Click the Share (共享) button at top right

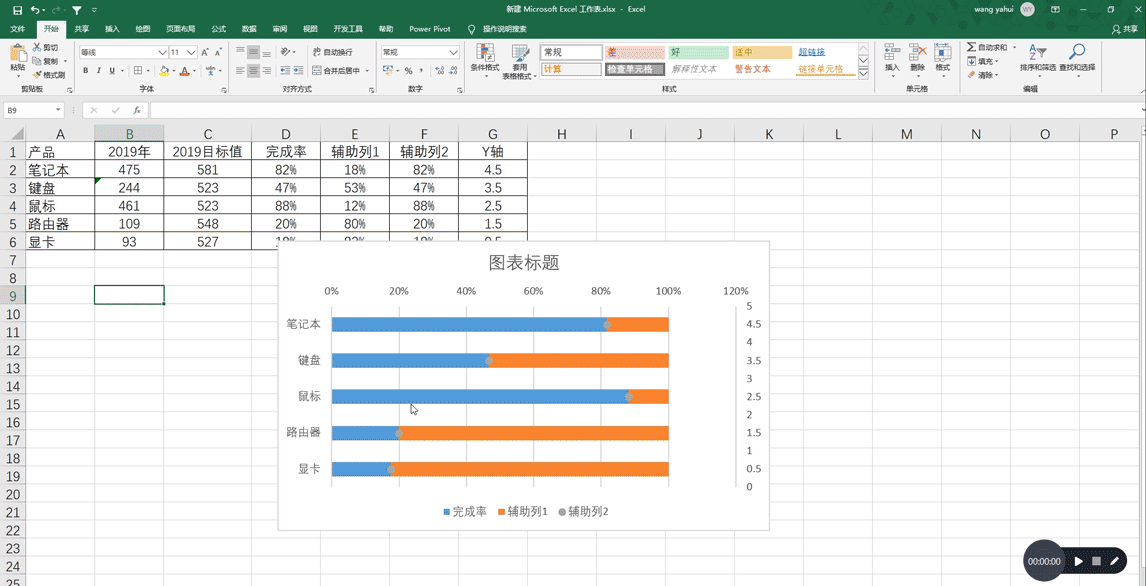click(x=1126, y=29)
